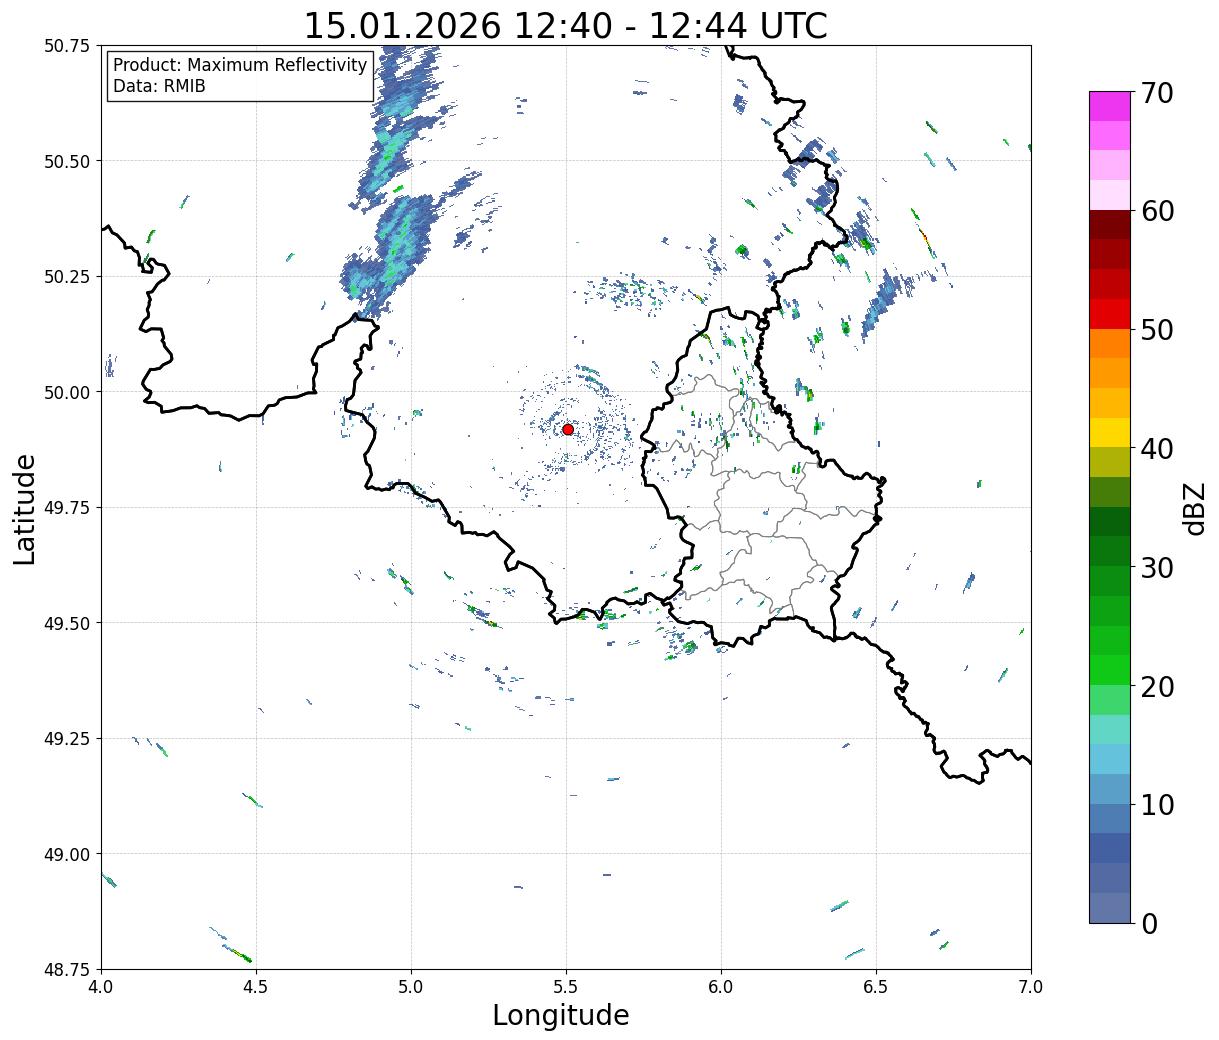Viewport: 1219px width, 1040px height.
Task: Click the dark maroon swatch just below 60
Action: pyautogui.click(x=1110, y=225)
